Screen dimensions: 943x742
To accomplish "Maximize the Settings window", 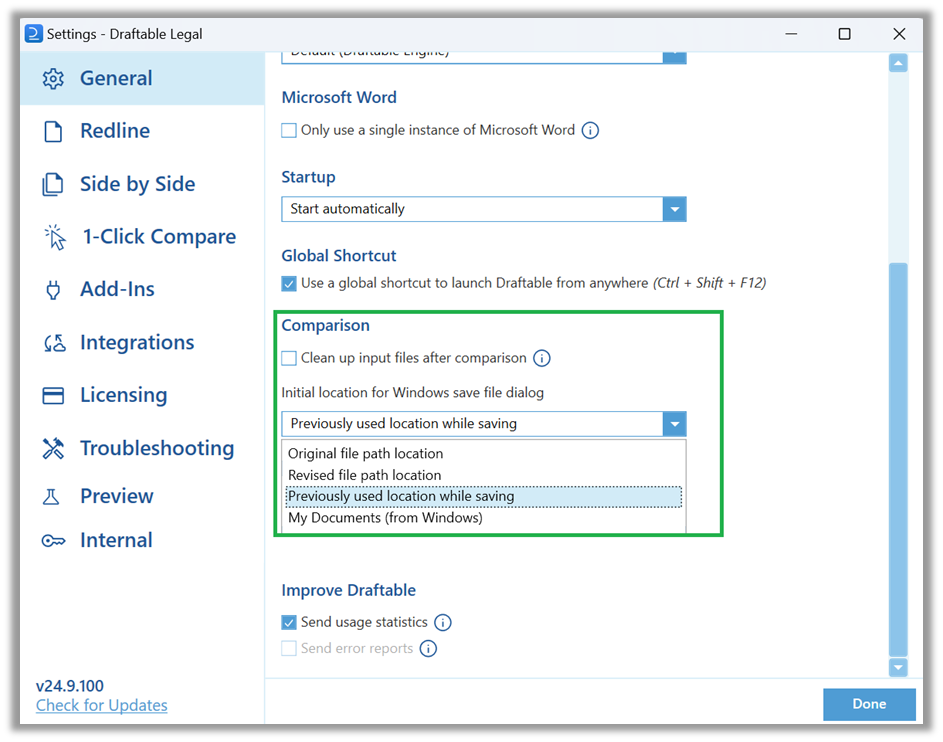I will 844,34.
